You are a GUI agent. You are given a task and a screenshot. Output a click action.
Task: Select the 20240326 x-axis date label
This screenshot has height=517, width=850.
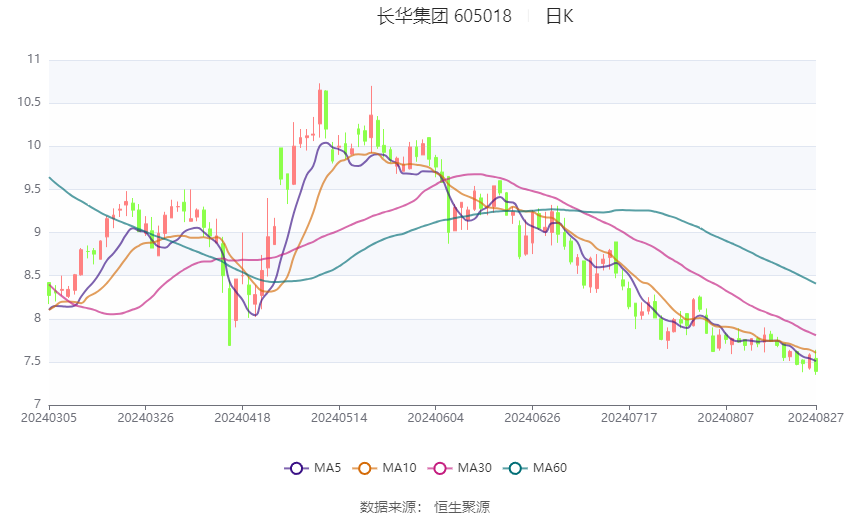145,418
